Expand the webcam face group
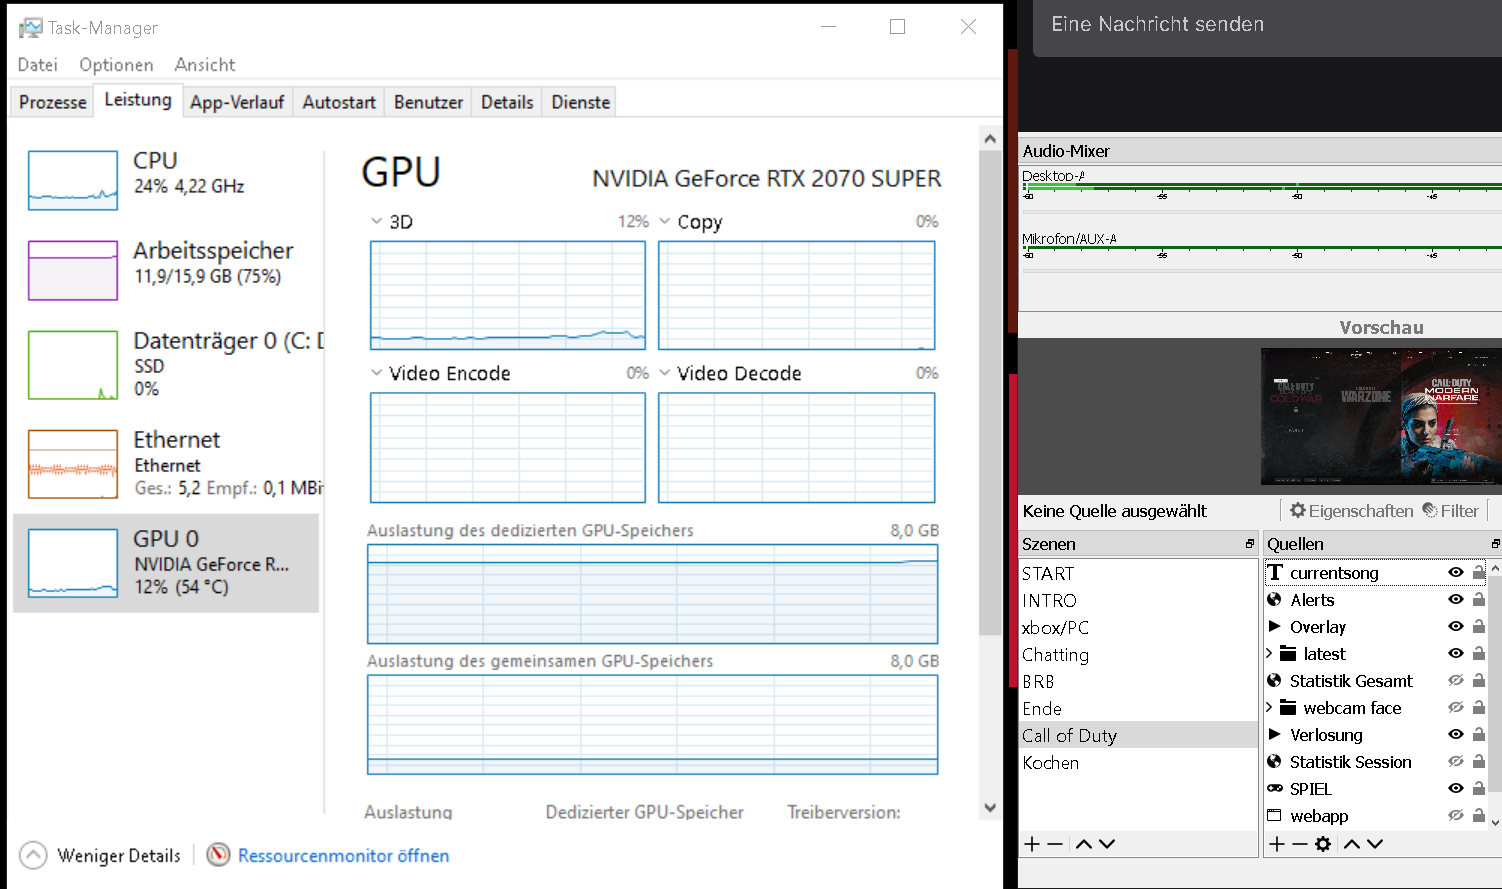Image resolution: width=1502 pixels, height=889 pixels. click(x=1270, y=708)
